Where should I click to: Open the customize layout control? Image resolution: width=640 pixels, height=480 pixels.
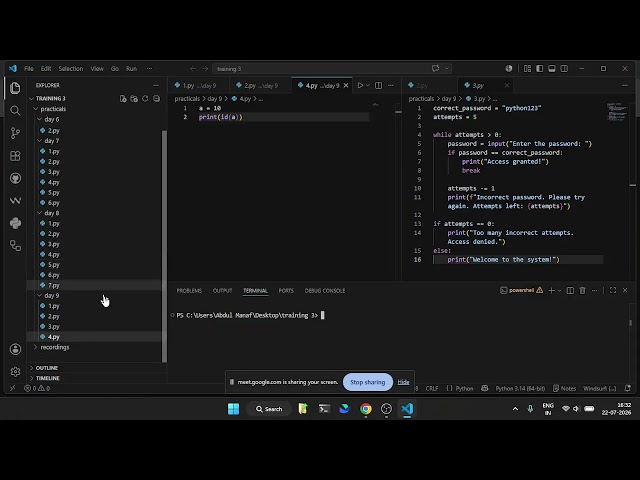coord(527,69)
